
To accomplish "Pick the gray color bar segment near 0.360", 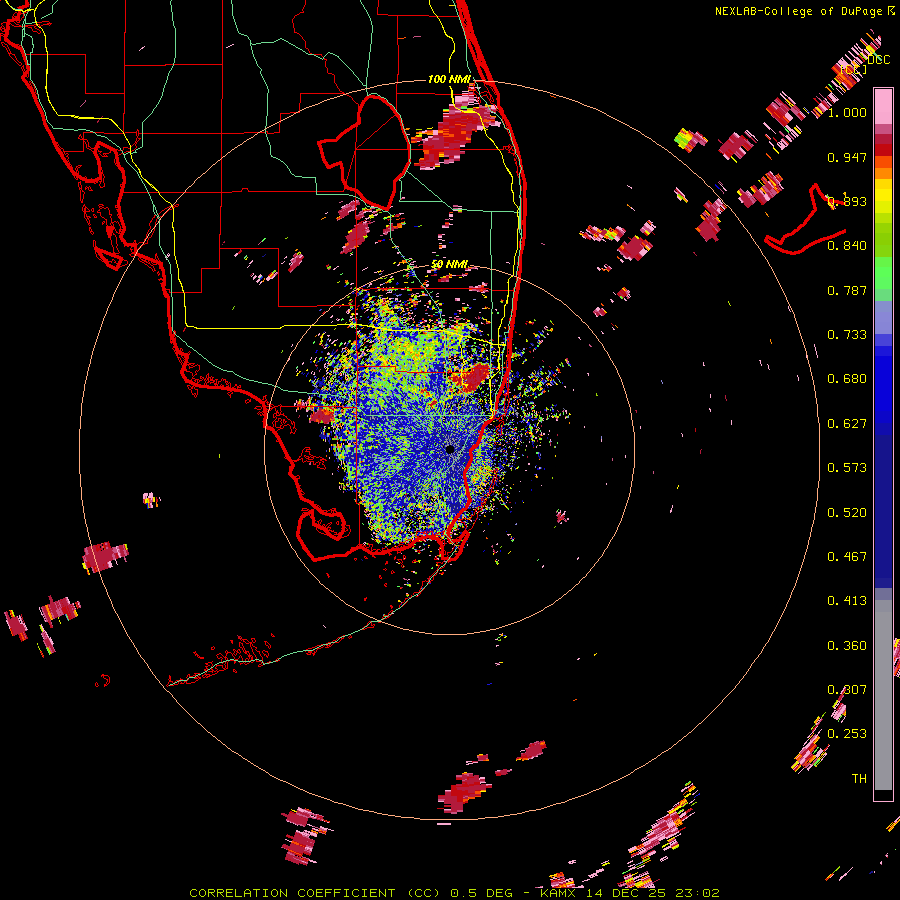I will pyautogui.click(x=883, y=695).
